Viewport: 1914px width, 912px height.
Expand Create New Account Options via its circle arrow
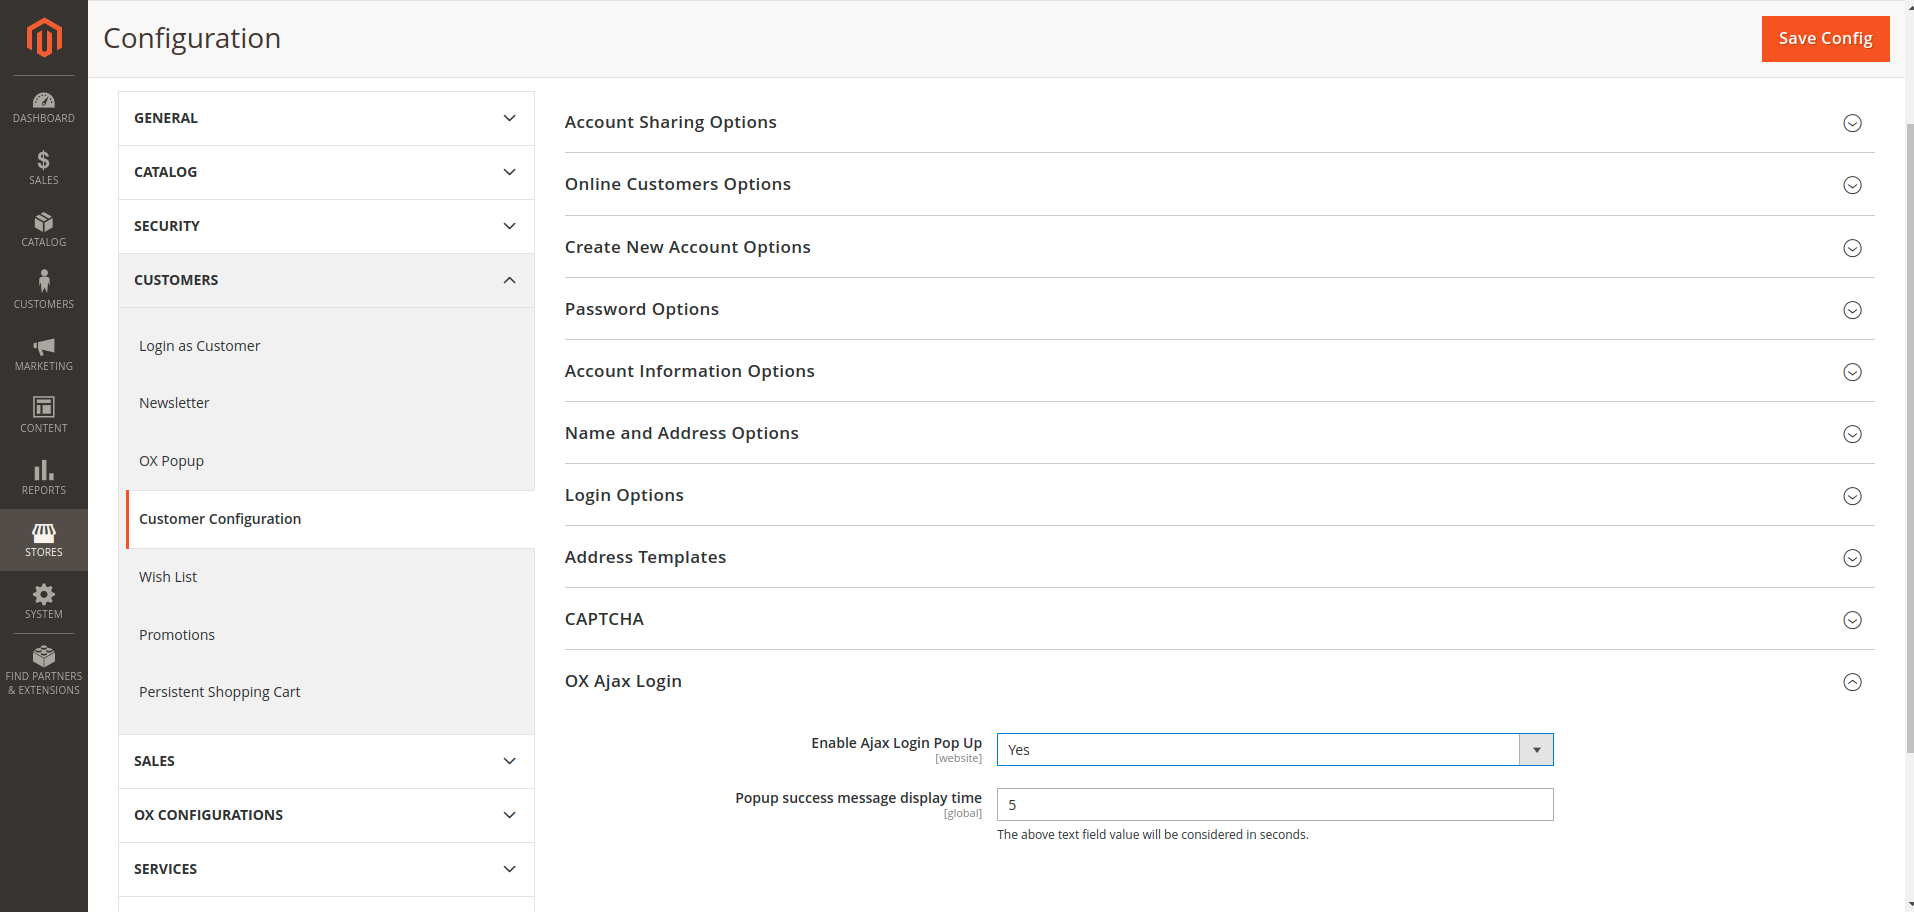[x=1852, y=248]
